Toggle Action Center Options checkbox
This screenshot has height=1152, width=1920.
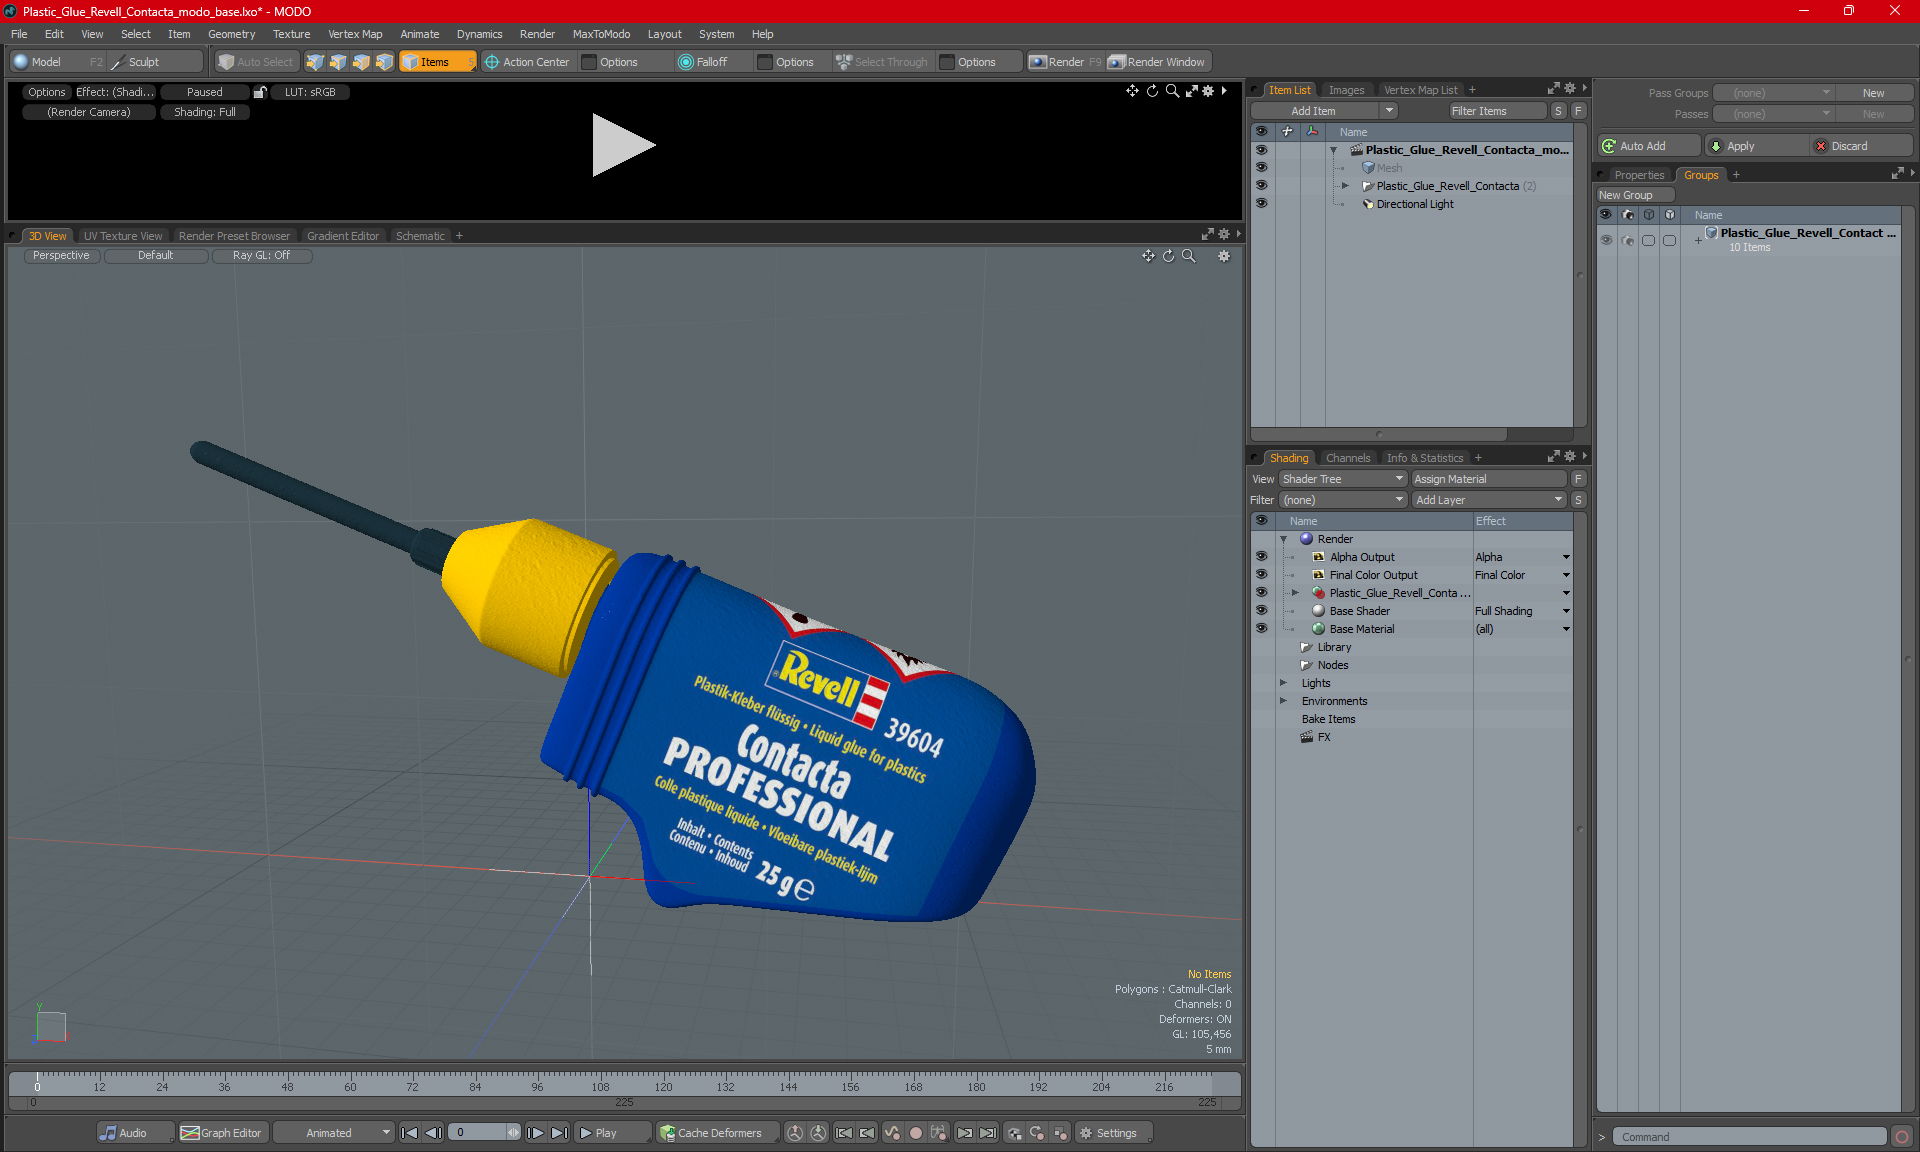click(x=589, y=62)
